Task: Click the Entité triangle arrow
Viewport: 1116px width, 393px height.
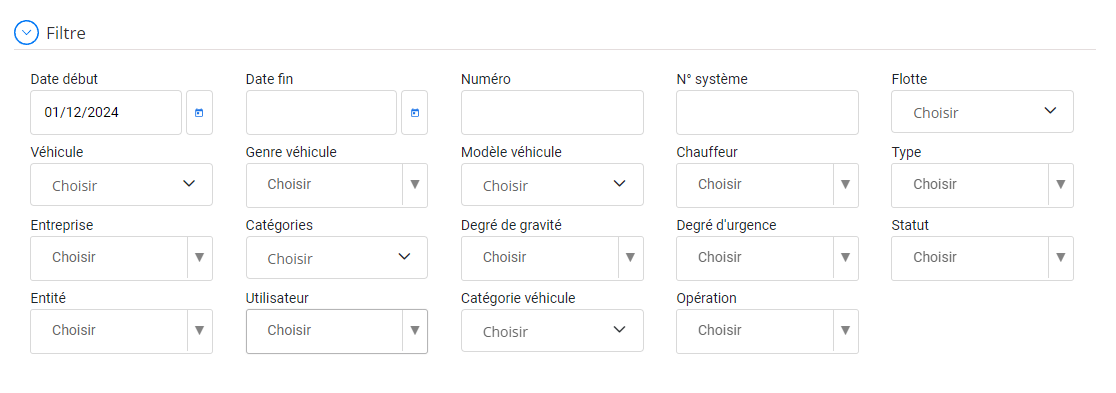Action: [199, 330]
